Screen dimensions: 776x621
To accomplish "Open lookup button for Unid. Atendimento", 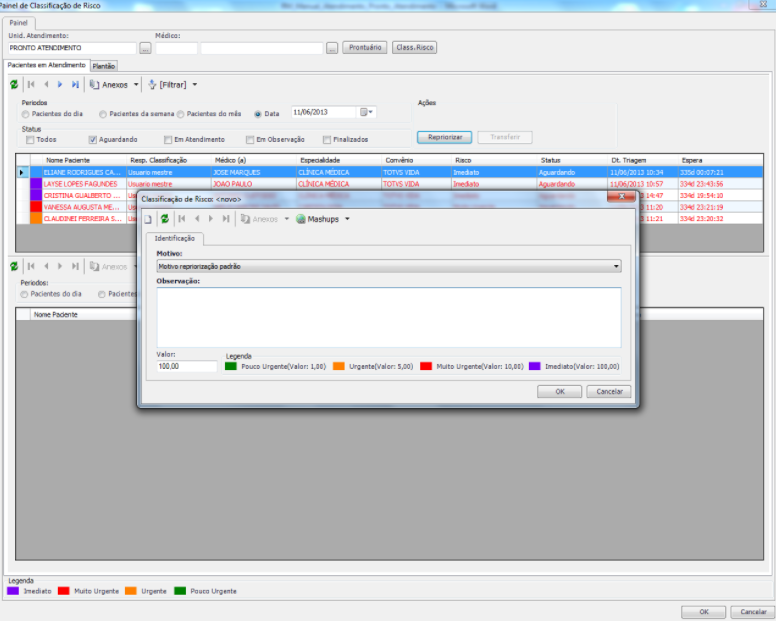I will pyautogui.click(x=145, y=48).
